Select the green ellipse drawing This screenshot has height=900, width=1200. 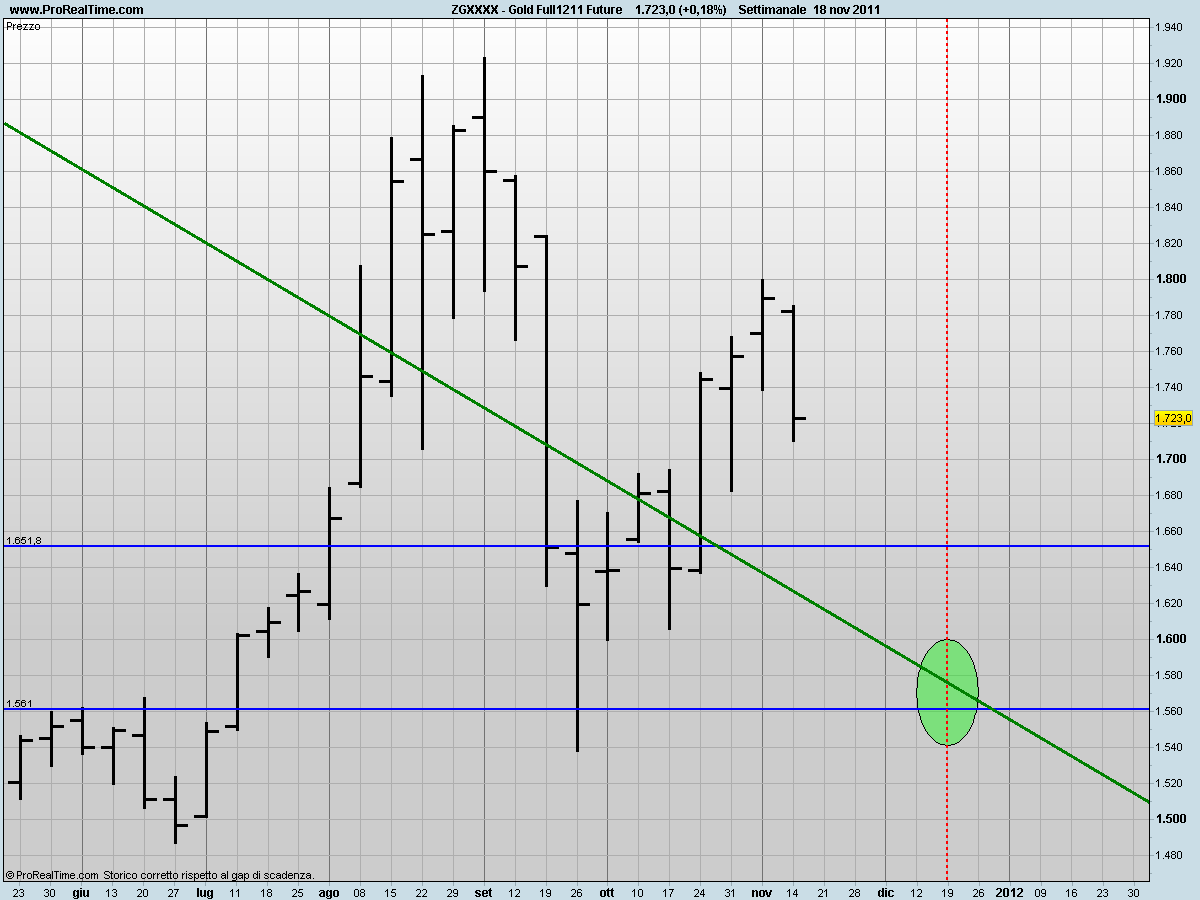(947, 692)
